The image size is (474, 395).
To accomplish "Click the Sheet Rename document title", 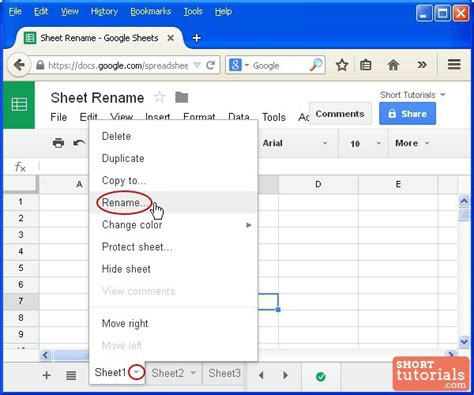I will tap(97, 98).
